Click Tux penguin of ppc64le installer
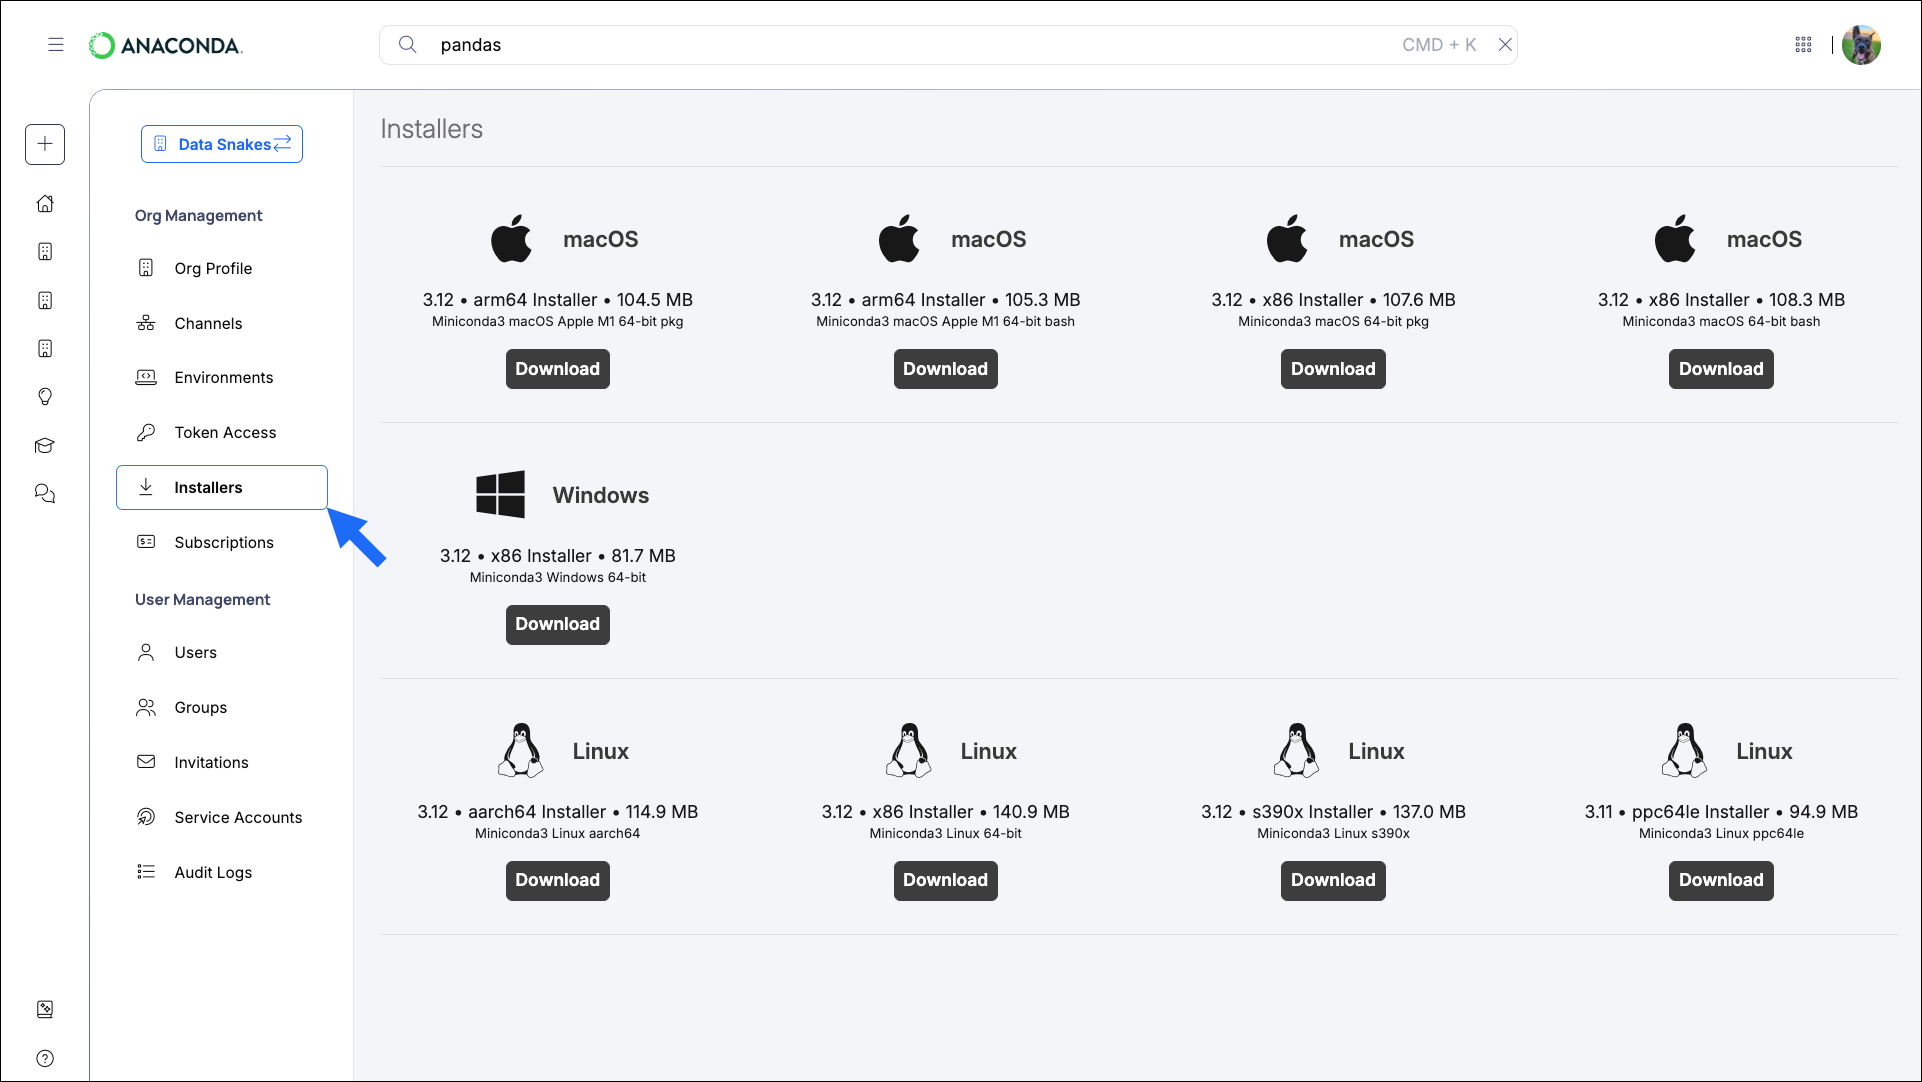The image size is (1922, 1082). 1685,750
